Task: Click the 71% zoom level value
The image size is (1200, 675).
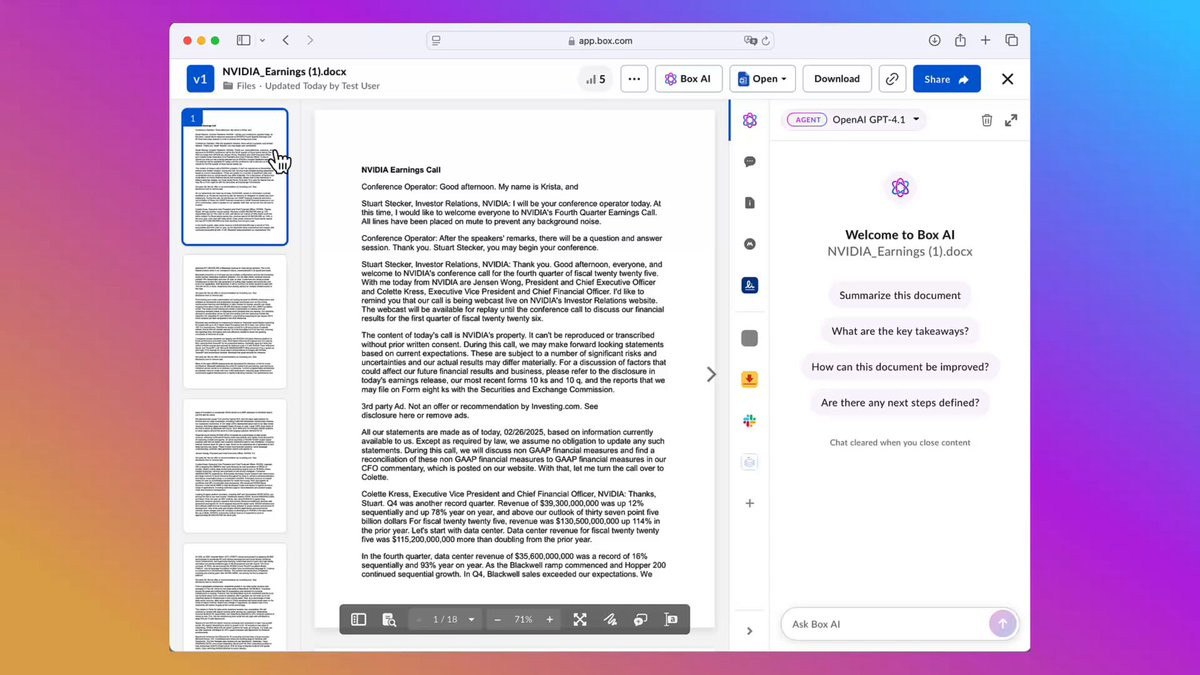Action: coord(523,620)
